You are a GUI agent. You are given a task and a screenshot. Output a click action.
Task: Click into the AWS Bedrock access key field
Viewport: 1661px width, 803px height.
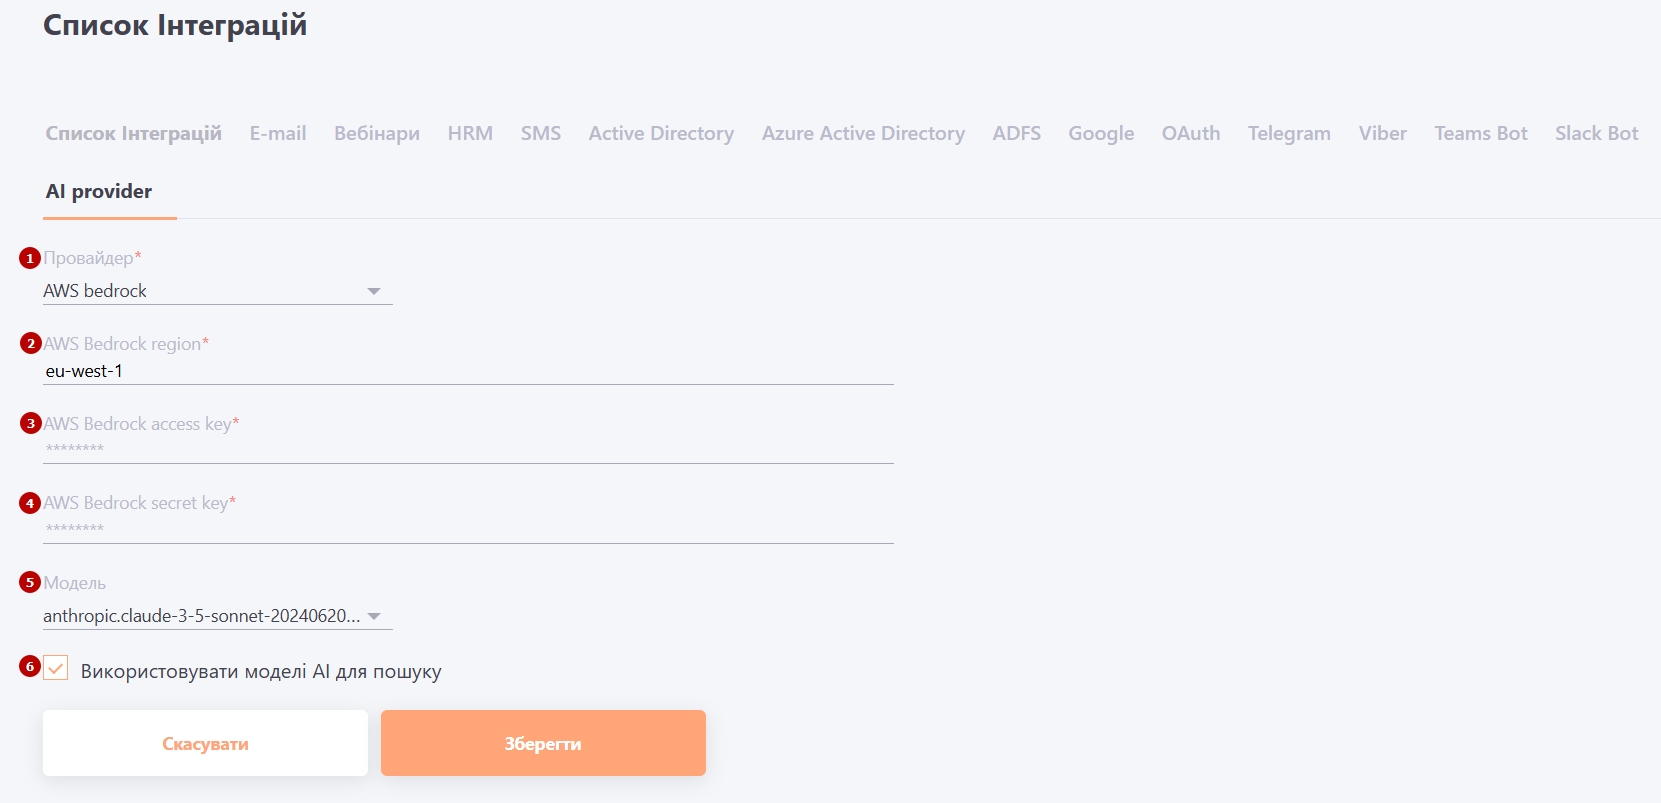pyautogui.click(x=468, y=449)
